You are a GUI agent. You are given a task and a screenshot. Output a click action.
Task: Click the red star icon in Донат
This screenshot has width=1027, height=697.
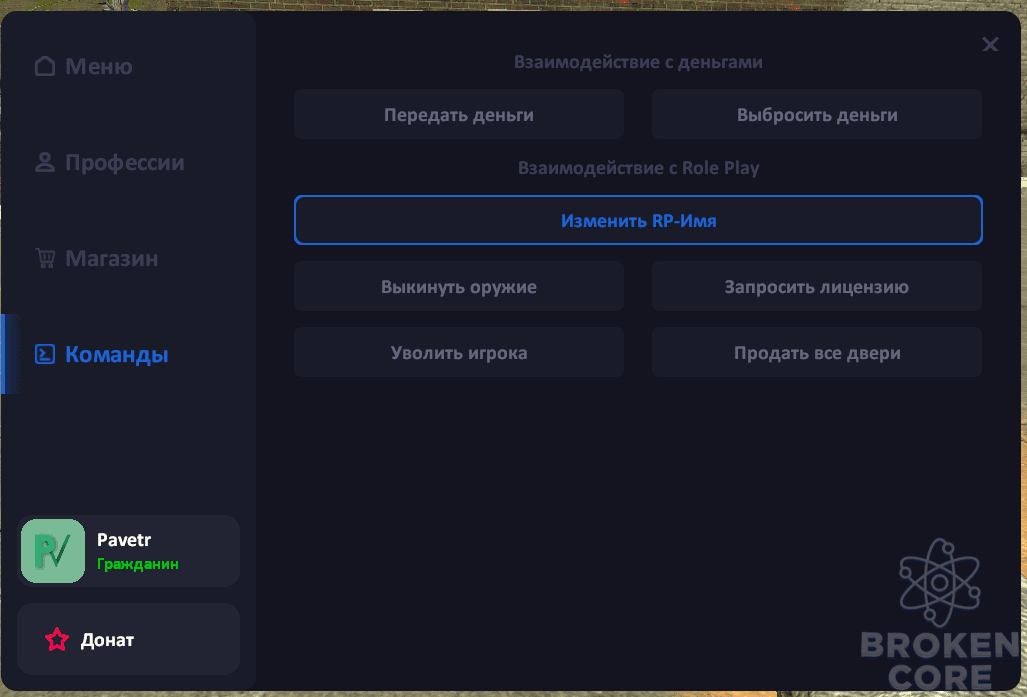pos(57,639)
